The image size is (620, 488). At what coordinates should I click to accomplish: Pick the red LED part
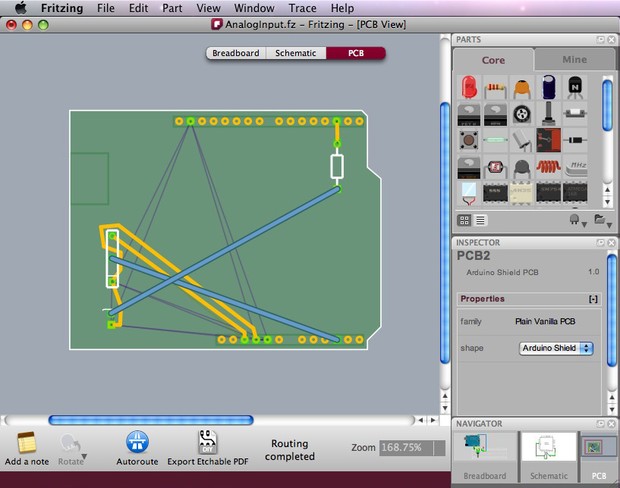[x=469, y=87]
